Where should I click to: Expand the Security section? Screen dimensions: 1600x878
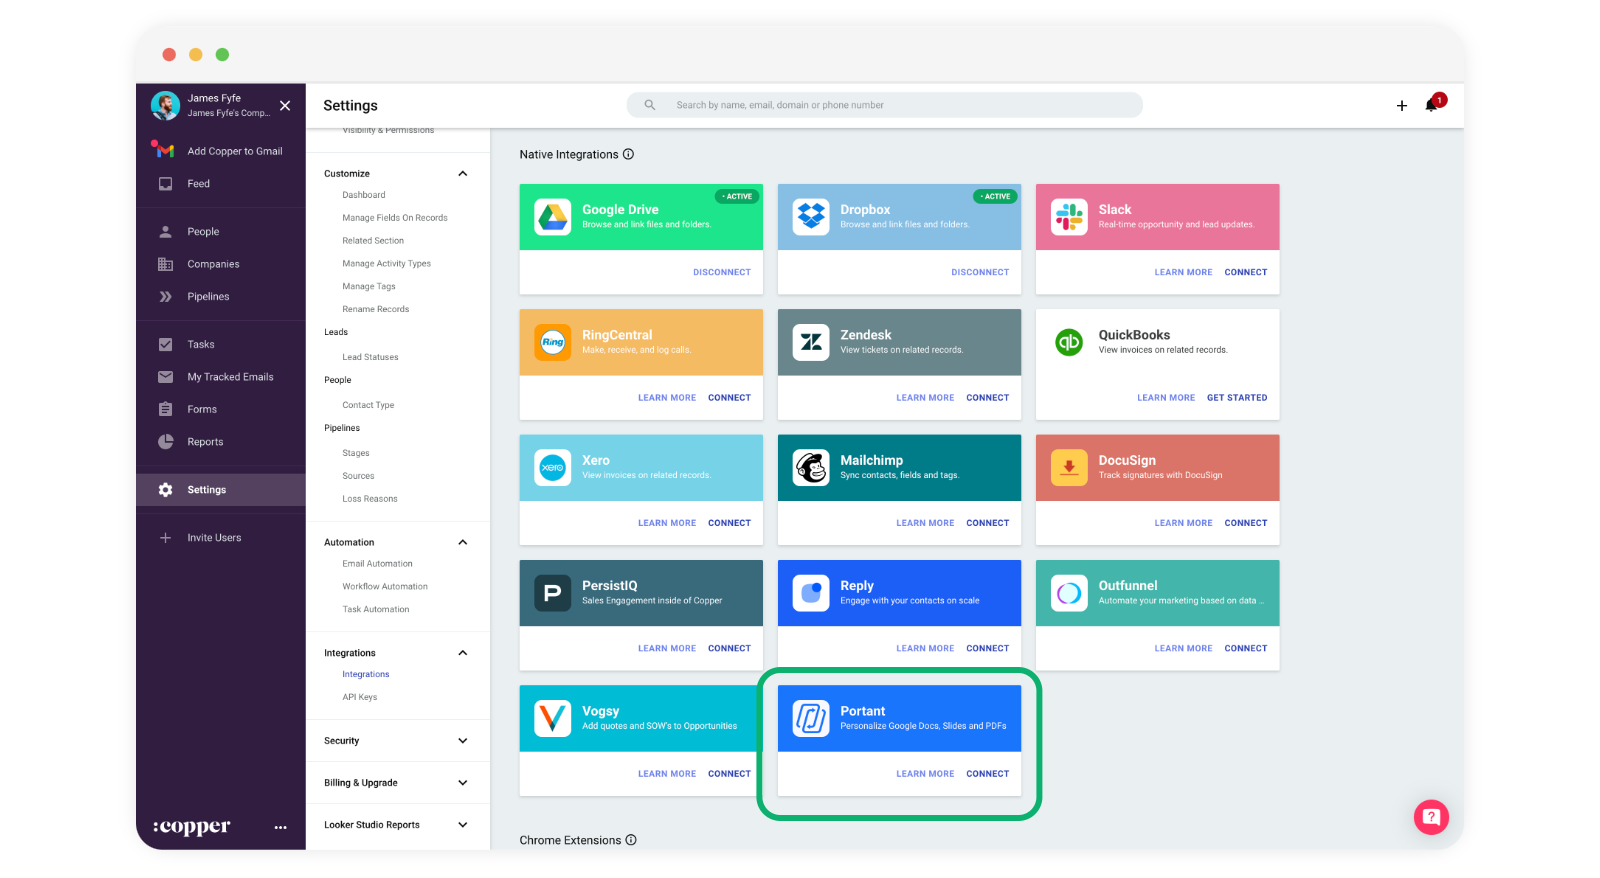[462, 741]
